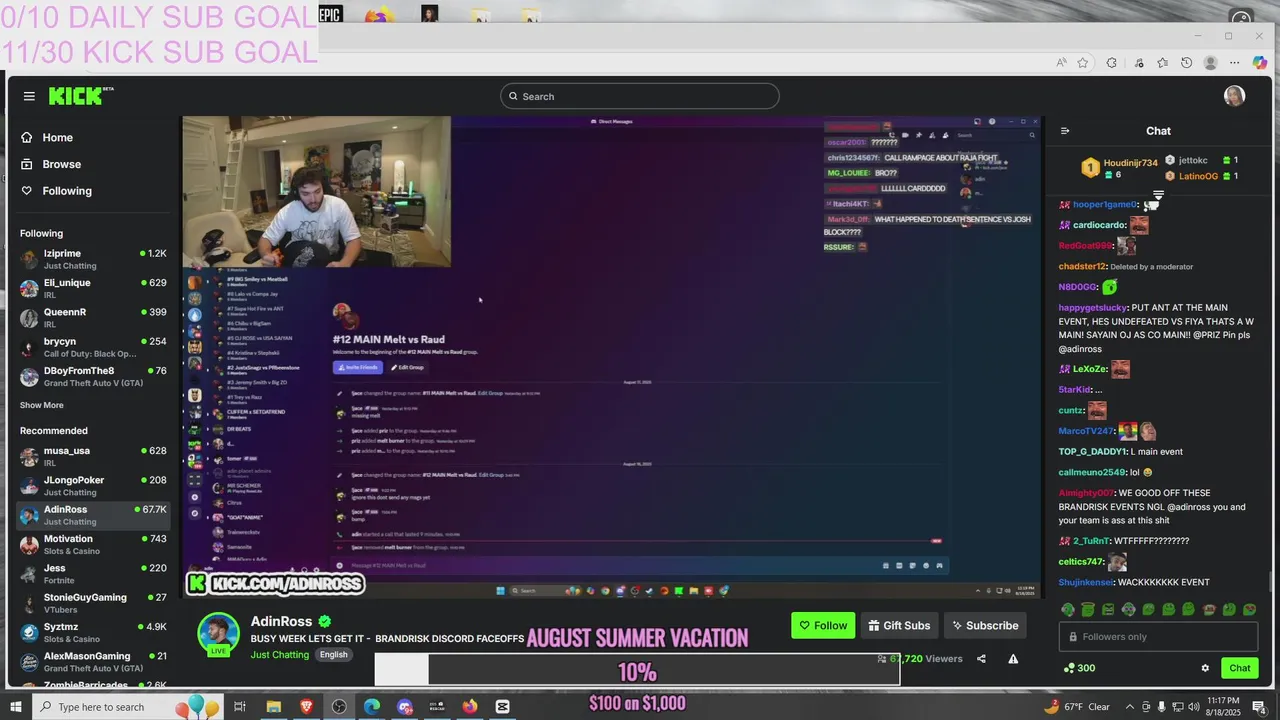Open Firefox from taskbar
The height and width of the screenshot is (720, 1280).
470,707
